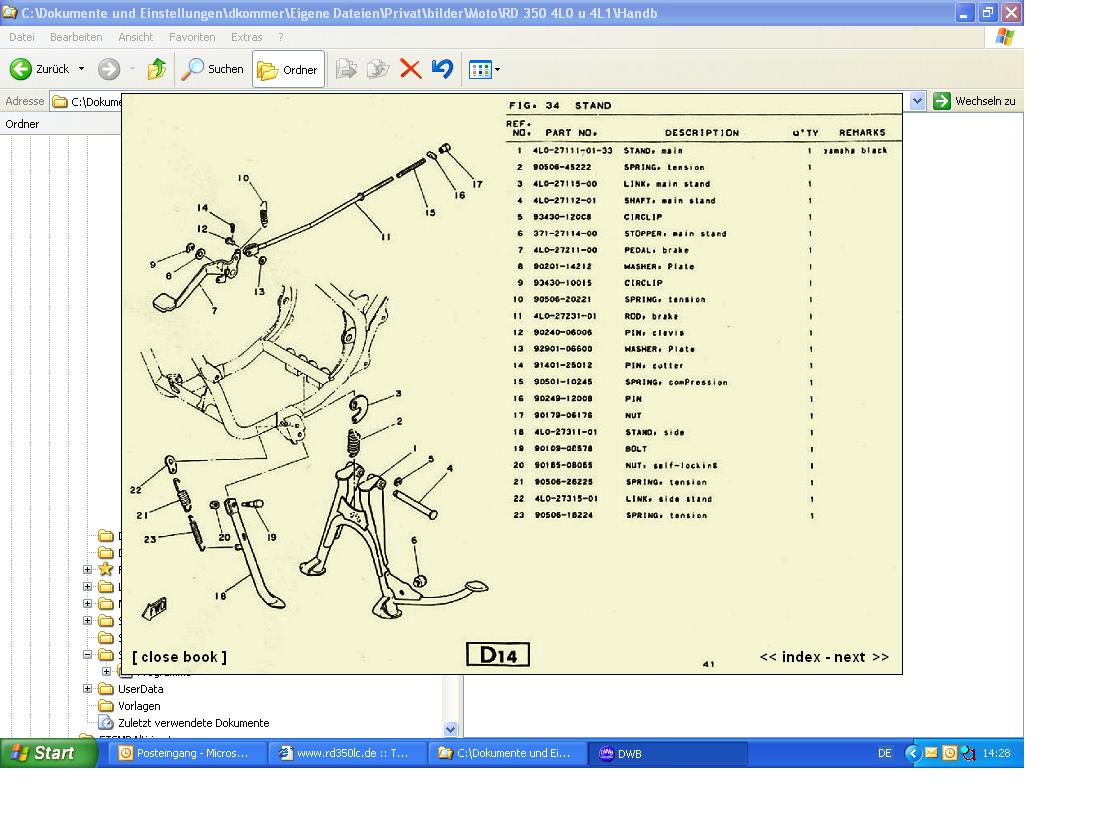This screenshot has height=840, width=1120.
Task: Click the 'FIG. 34 STAND' heading
Action: (x=560, y=106)
